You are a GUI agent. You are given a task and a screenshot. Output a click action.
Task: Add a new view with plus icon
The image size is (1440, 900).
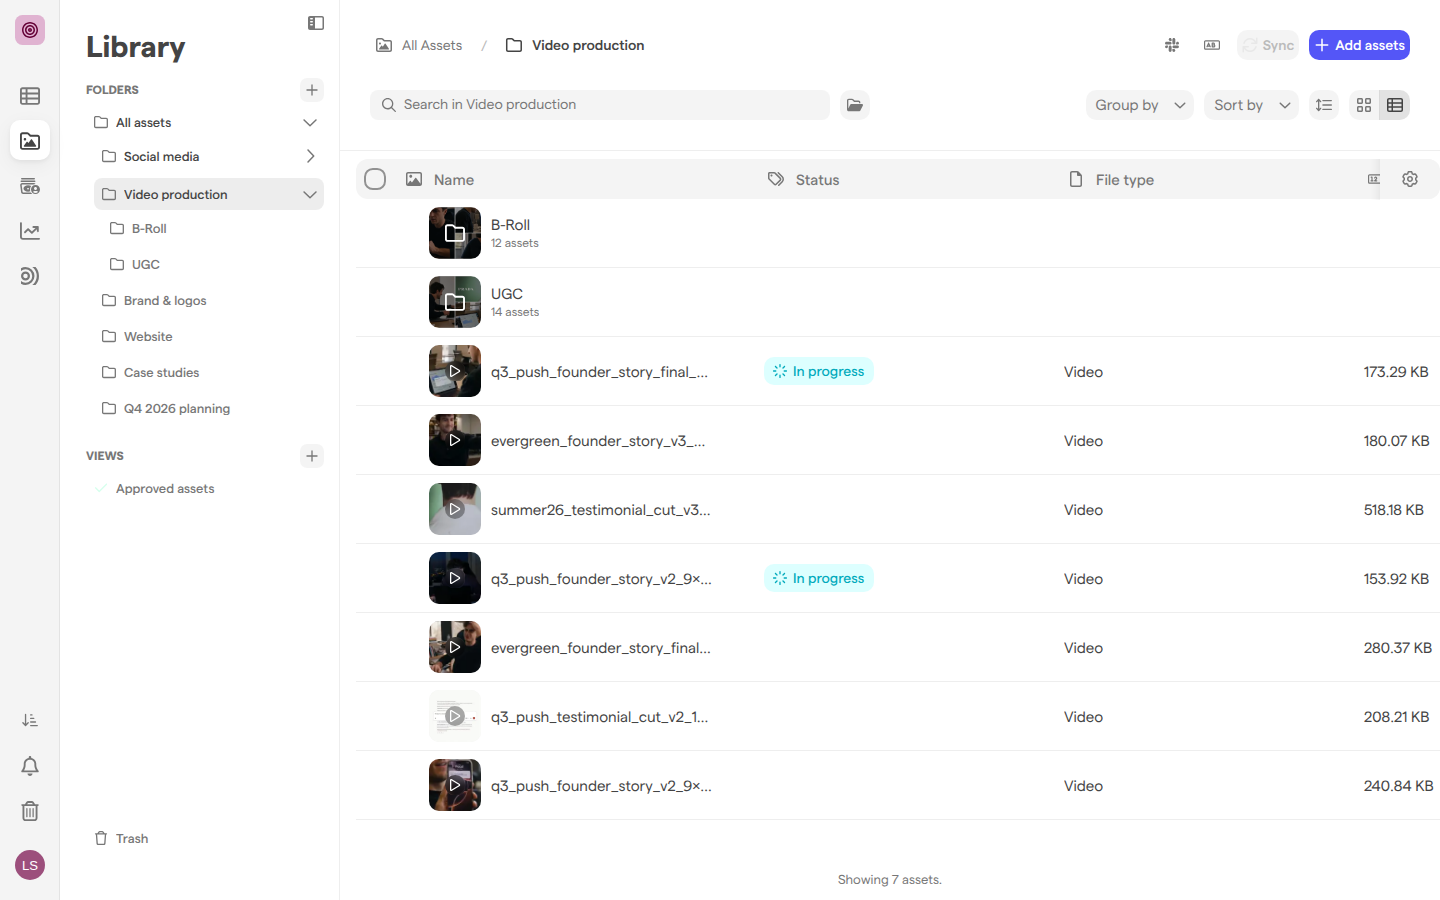[x=312, y=456]
